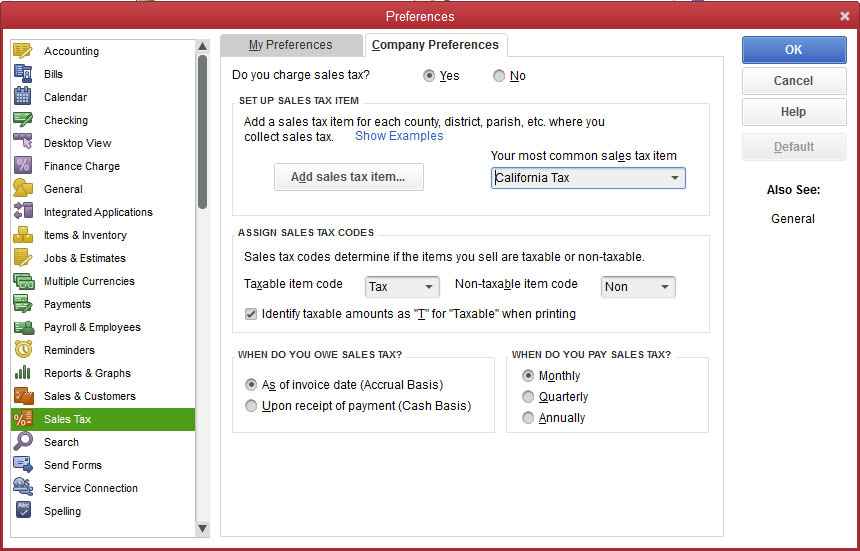Toggle Identify taxable amounts as T checkbox
The height and width of the screenshot is (551, 860).
coord(251,314)
